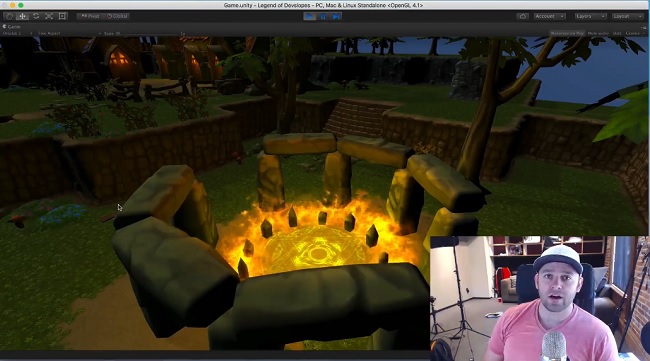Image resolution: width=650 pixels, height=361 pixels.
Task: Click the Play button
Action: pos(309,16)
